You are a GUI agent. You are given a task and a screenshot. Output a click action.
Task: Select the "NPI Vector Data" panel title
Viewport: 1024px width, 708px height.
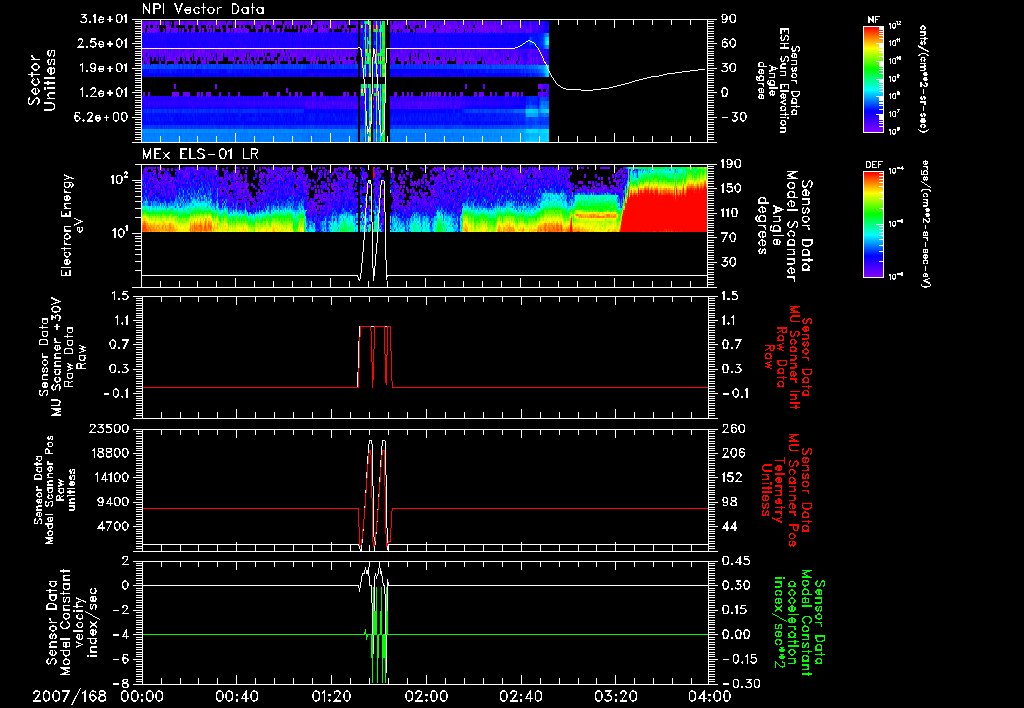click(x=203, y=9)
